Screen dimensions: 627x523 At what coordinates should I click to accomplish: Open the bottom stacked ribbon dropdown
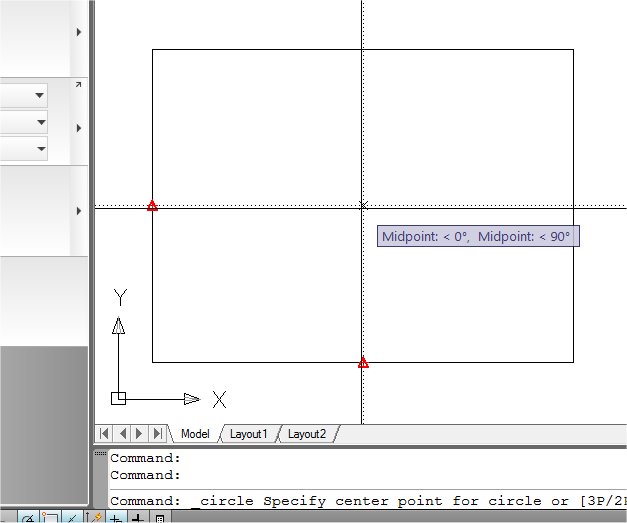[41, 149]
